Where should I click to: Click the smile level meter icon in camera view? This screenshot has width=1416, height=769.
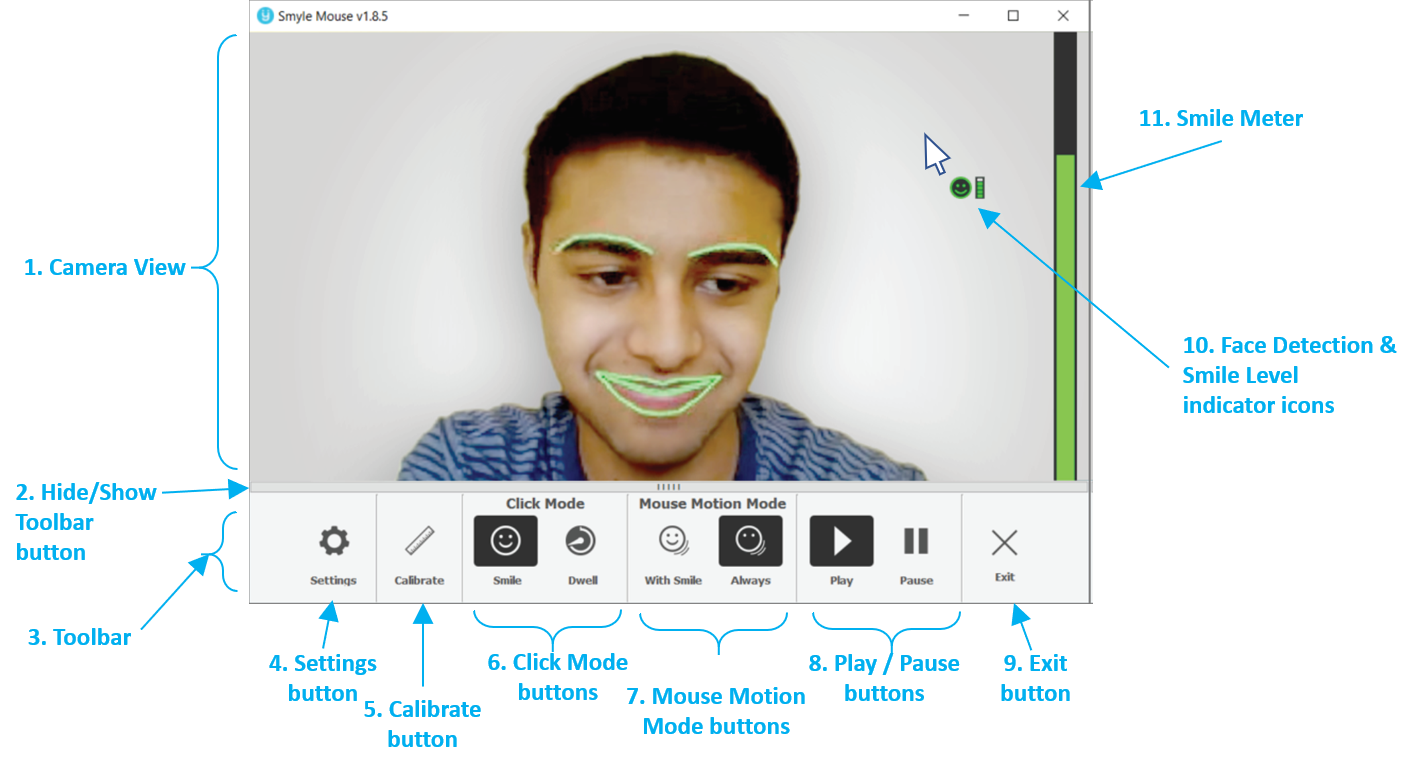979,186
